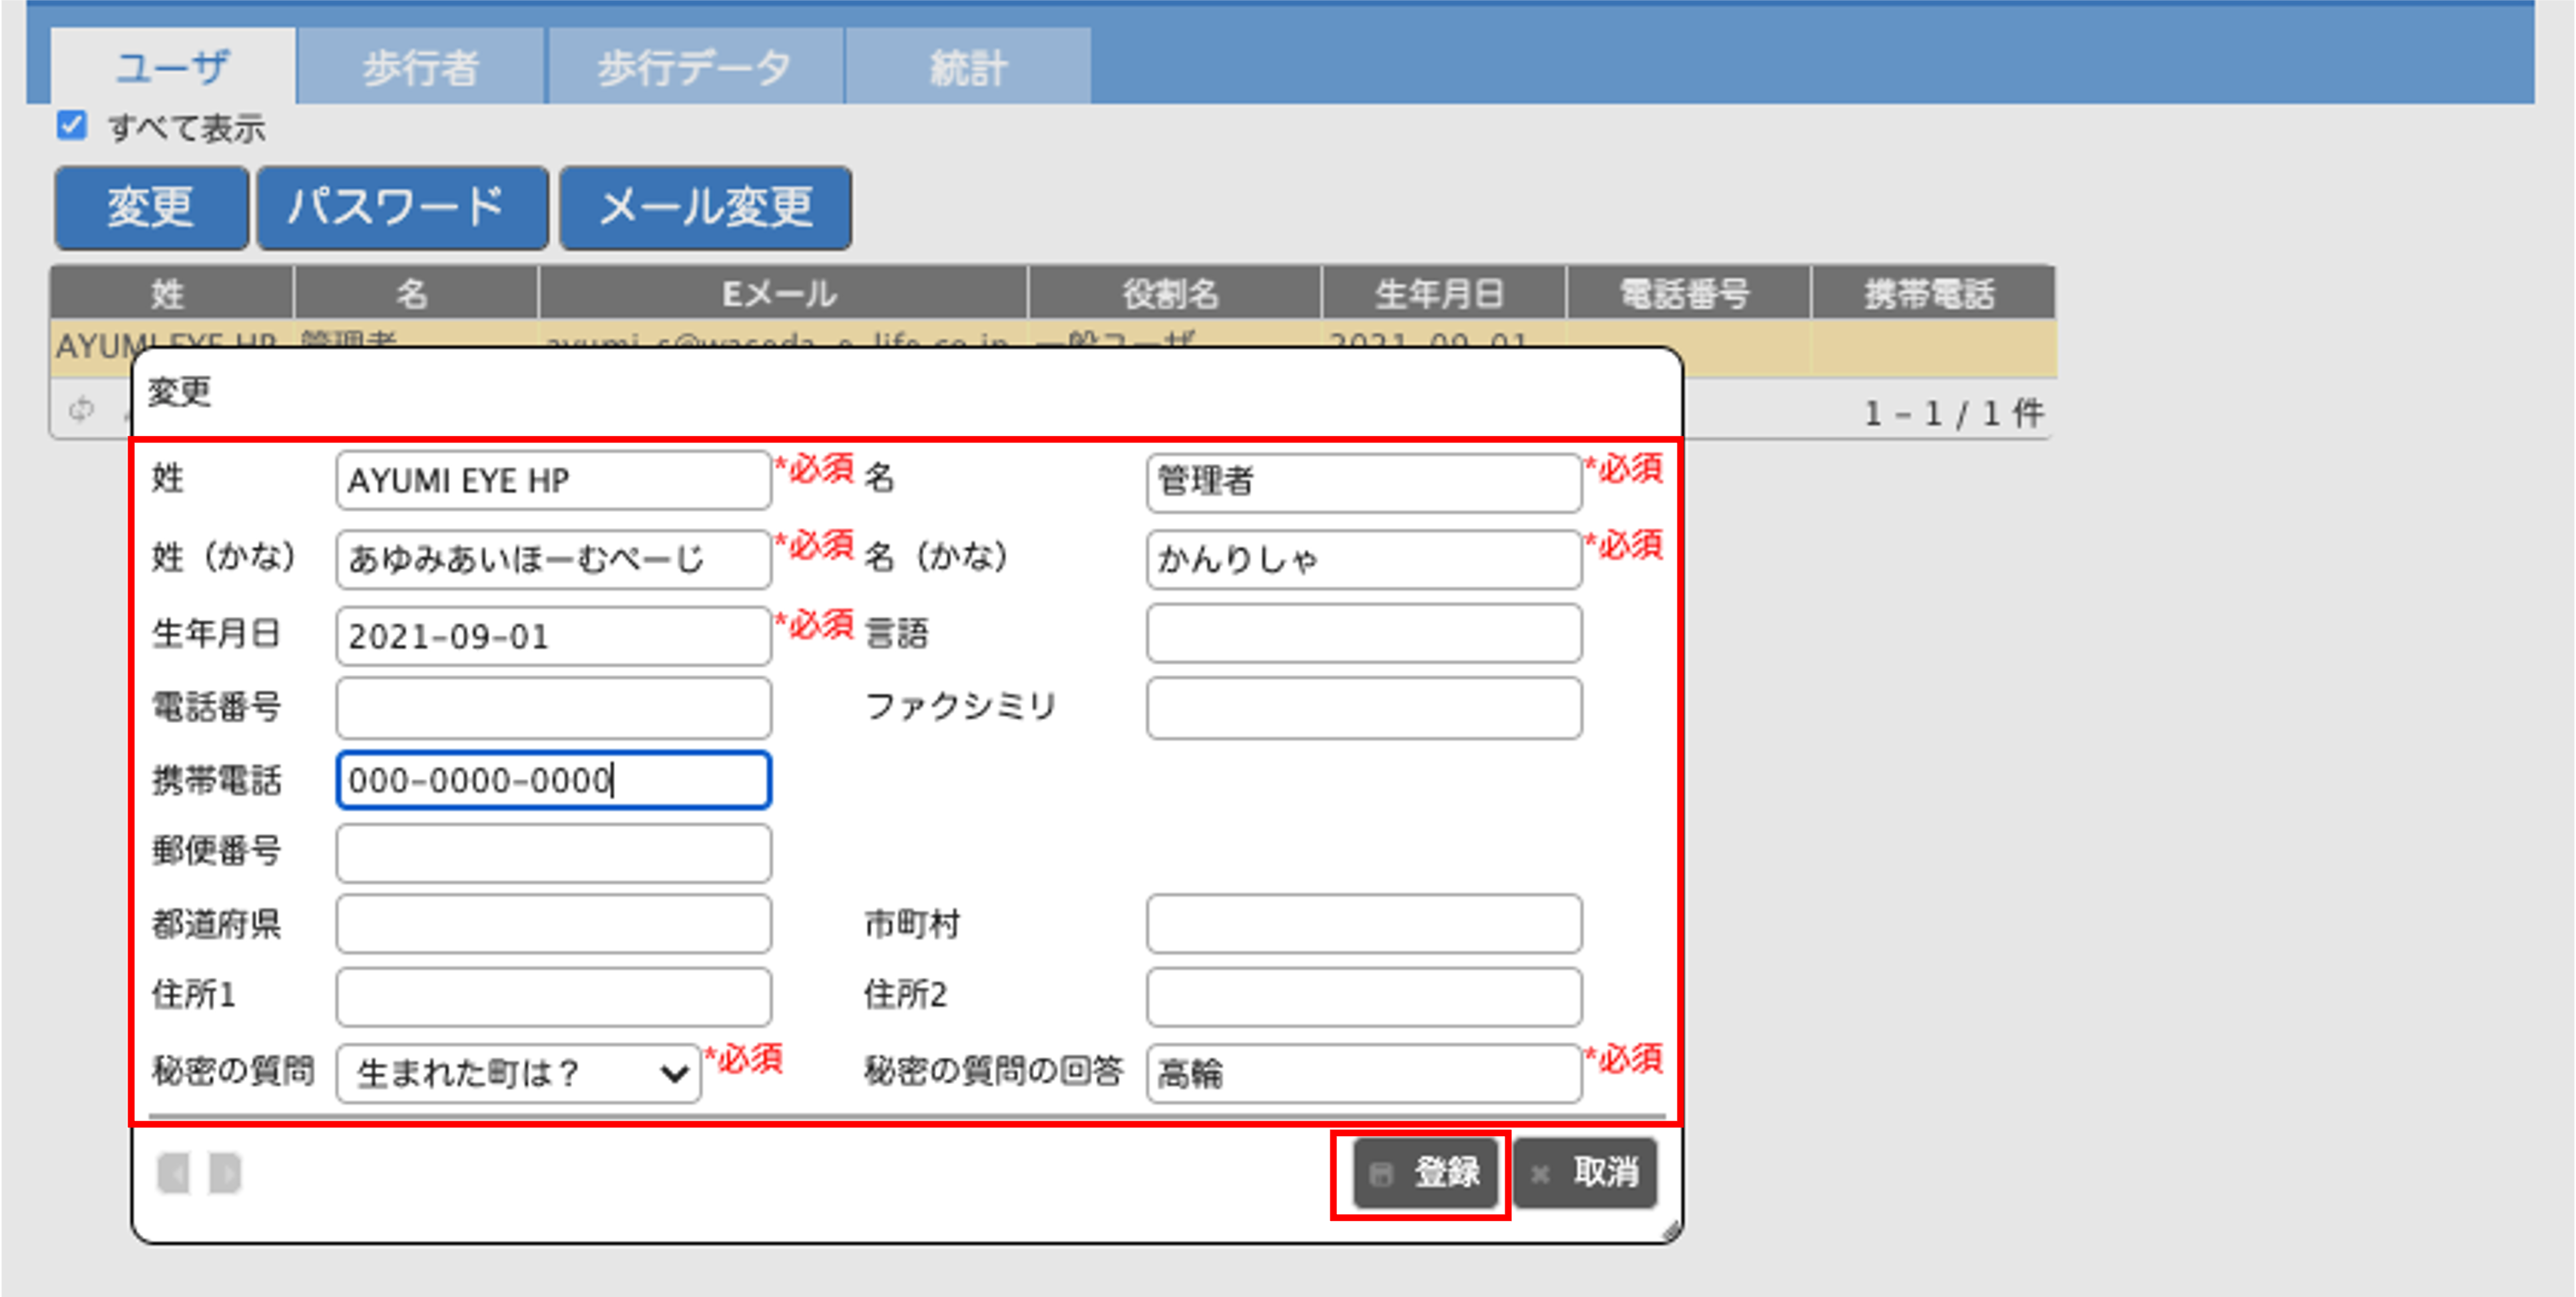Uncheck the すべて表示 checkbox
Viewport: 2576px width, 1297px height.
(72, 126)
